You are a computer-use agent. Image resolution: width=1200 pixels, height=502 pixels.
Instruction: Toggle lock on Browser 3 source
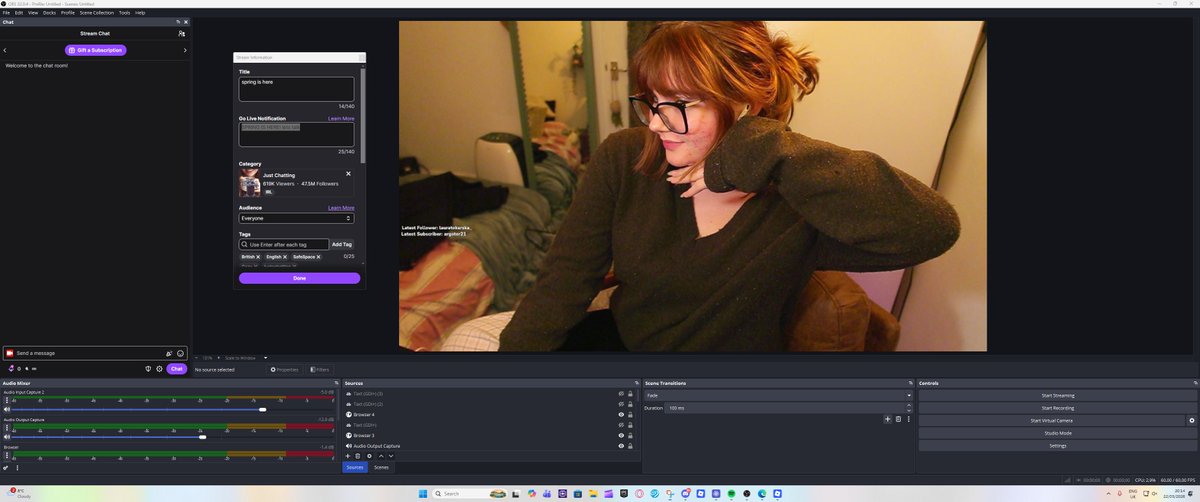click(x=631, y=435)
